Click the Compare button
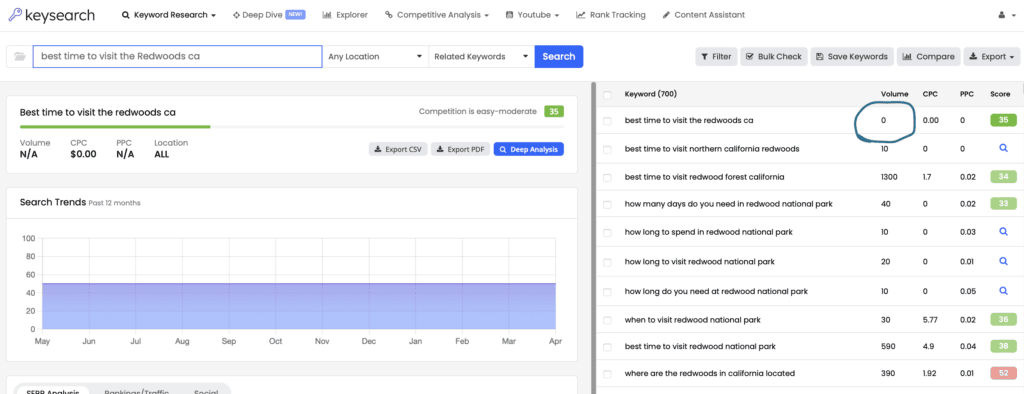The width and height of the screenshot is (1024, 394). [929, 56]
